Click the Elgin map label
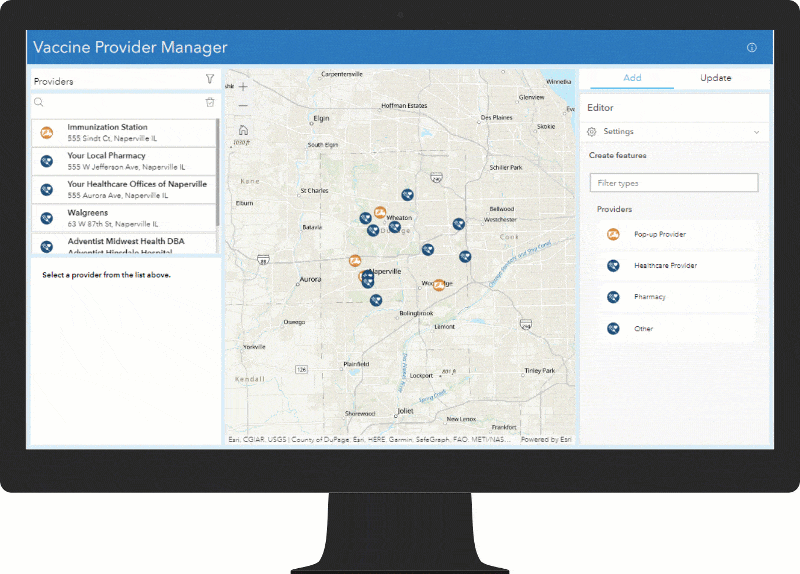Screen dimensions: 800x574 tap(321, 118)
